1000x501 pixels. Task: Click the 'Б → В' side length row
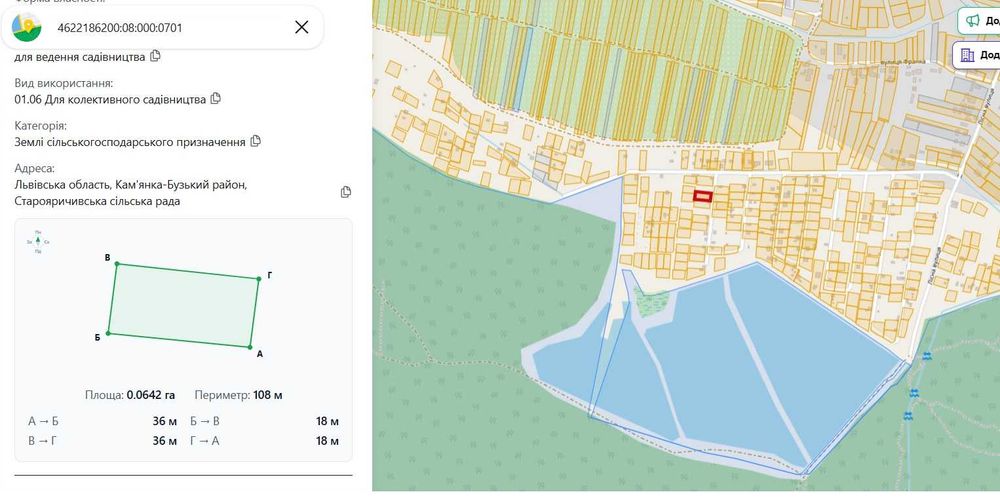pos(265,421)
